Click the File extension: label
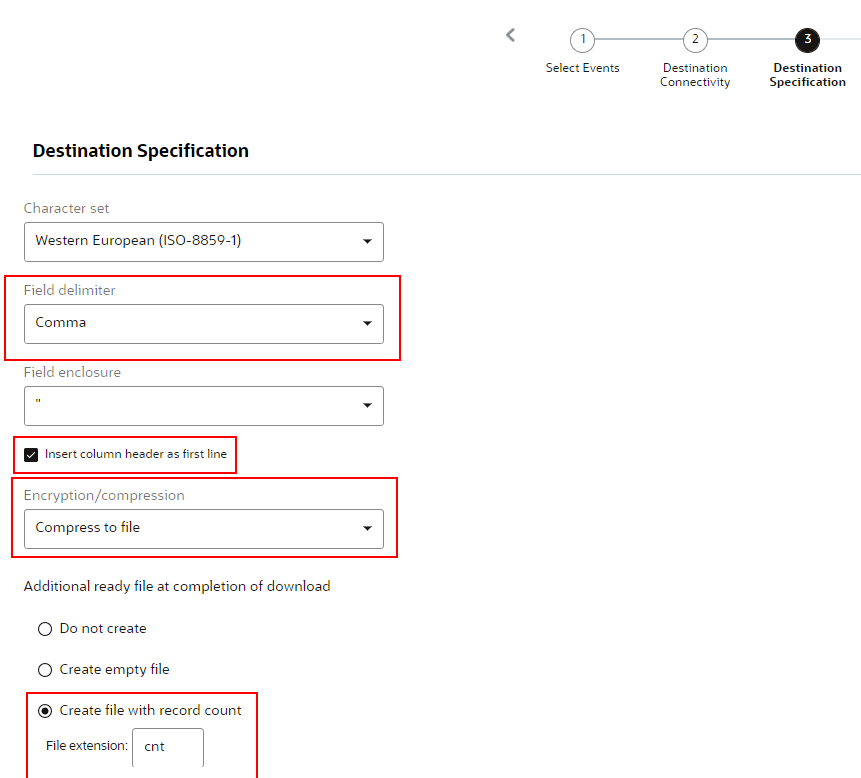 [87, 746]
